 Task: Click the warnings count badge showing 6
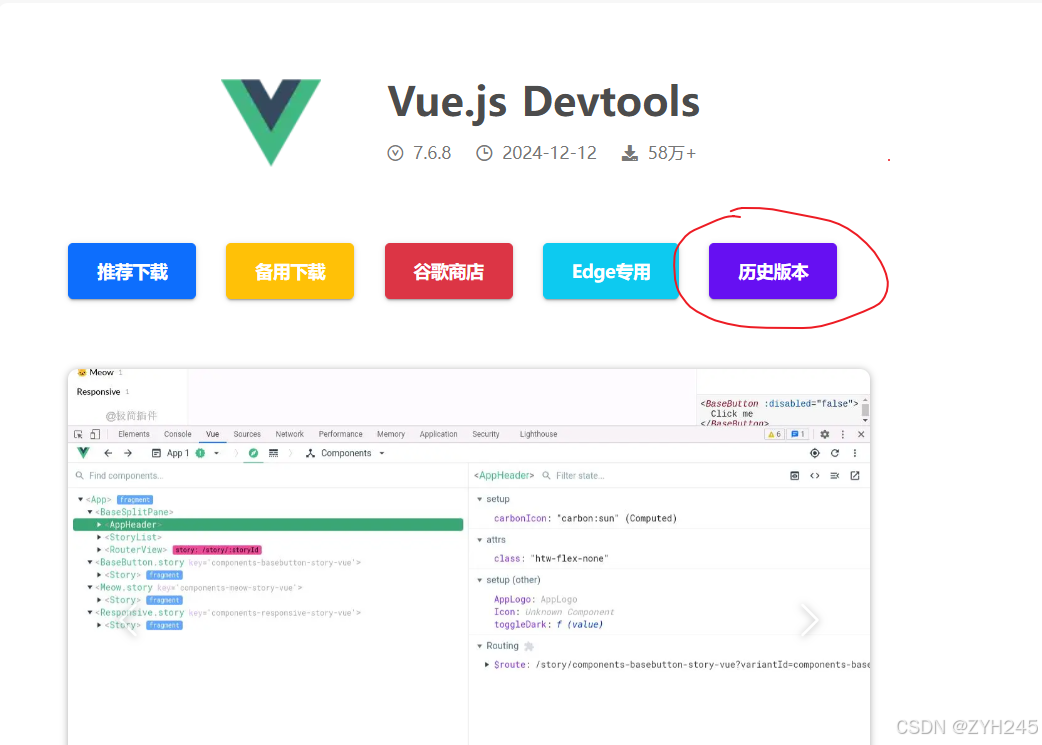[x=775, y=434]
